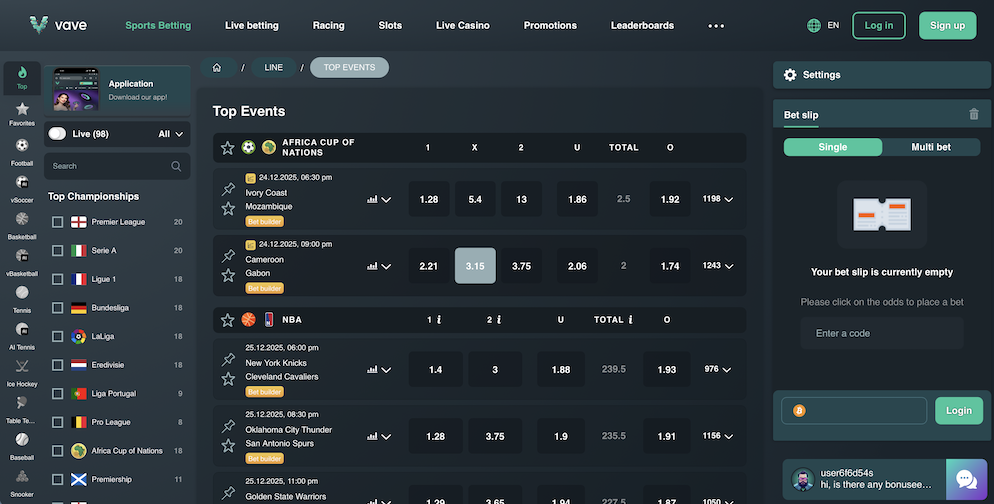The width and height of the screenshot is (994, 504).
Task: Select Ice Hockey in the sidebar
Action: click(x=22, y=372)
